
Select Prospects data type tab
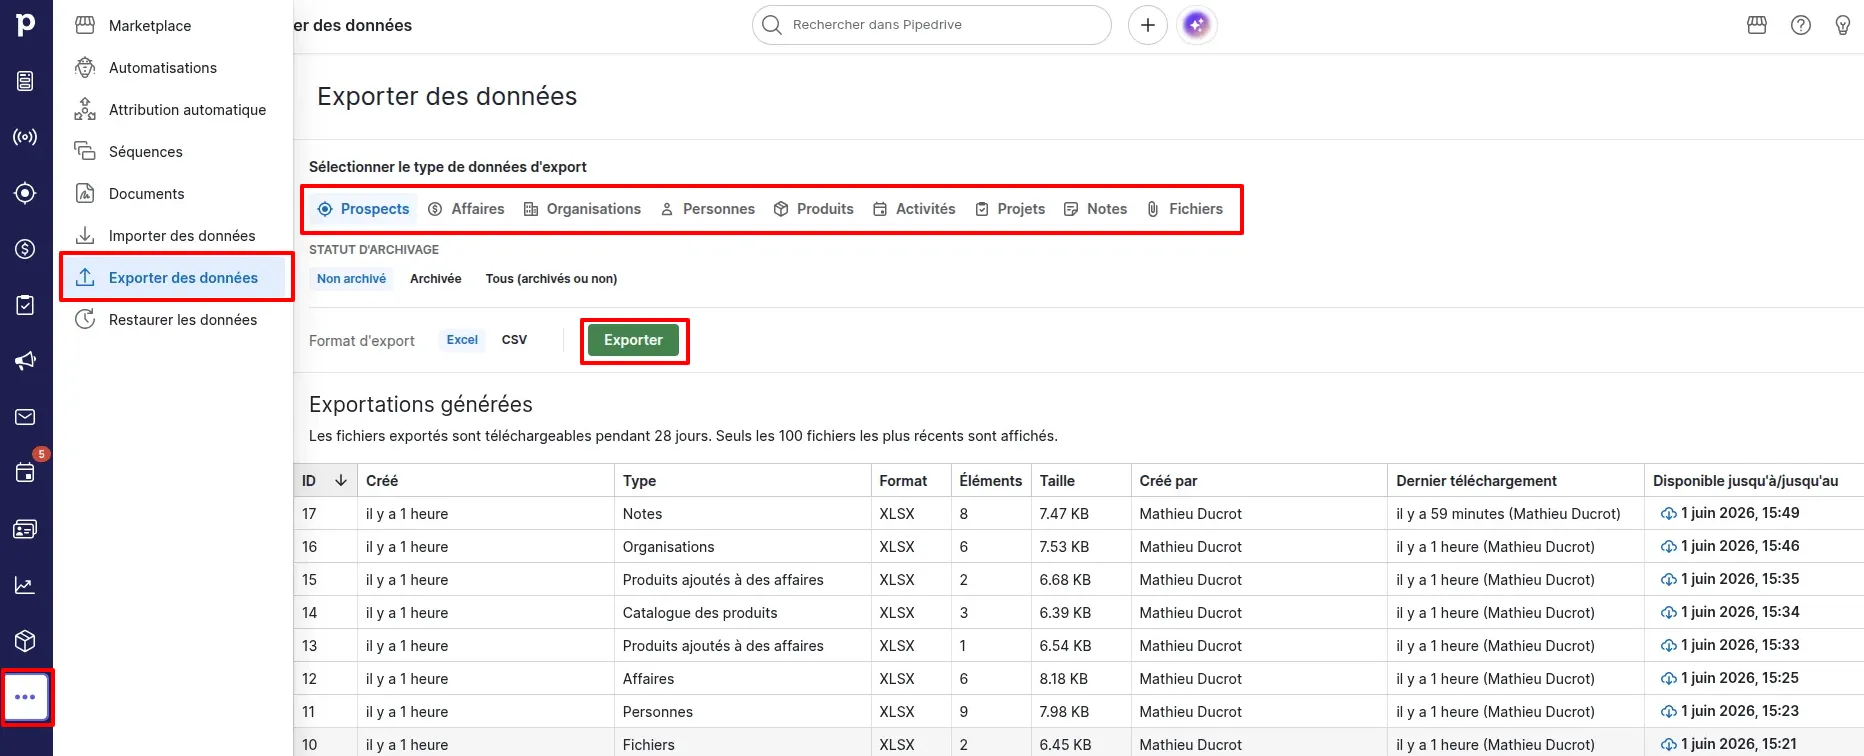click(x=363, y=209)
